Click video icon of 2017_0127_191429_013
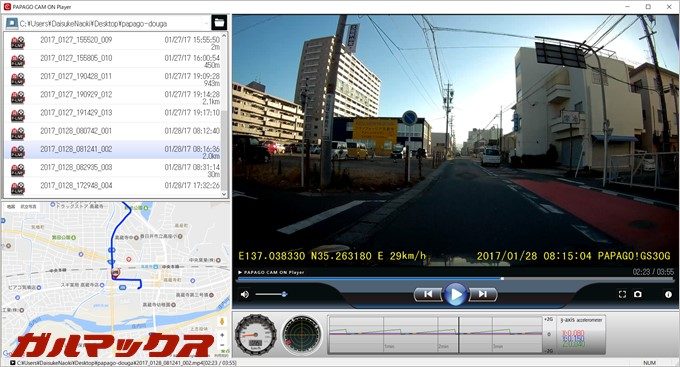The height and width of the screenshot is (367, 680). point(18,115)
